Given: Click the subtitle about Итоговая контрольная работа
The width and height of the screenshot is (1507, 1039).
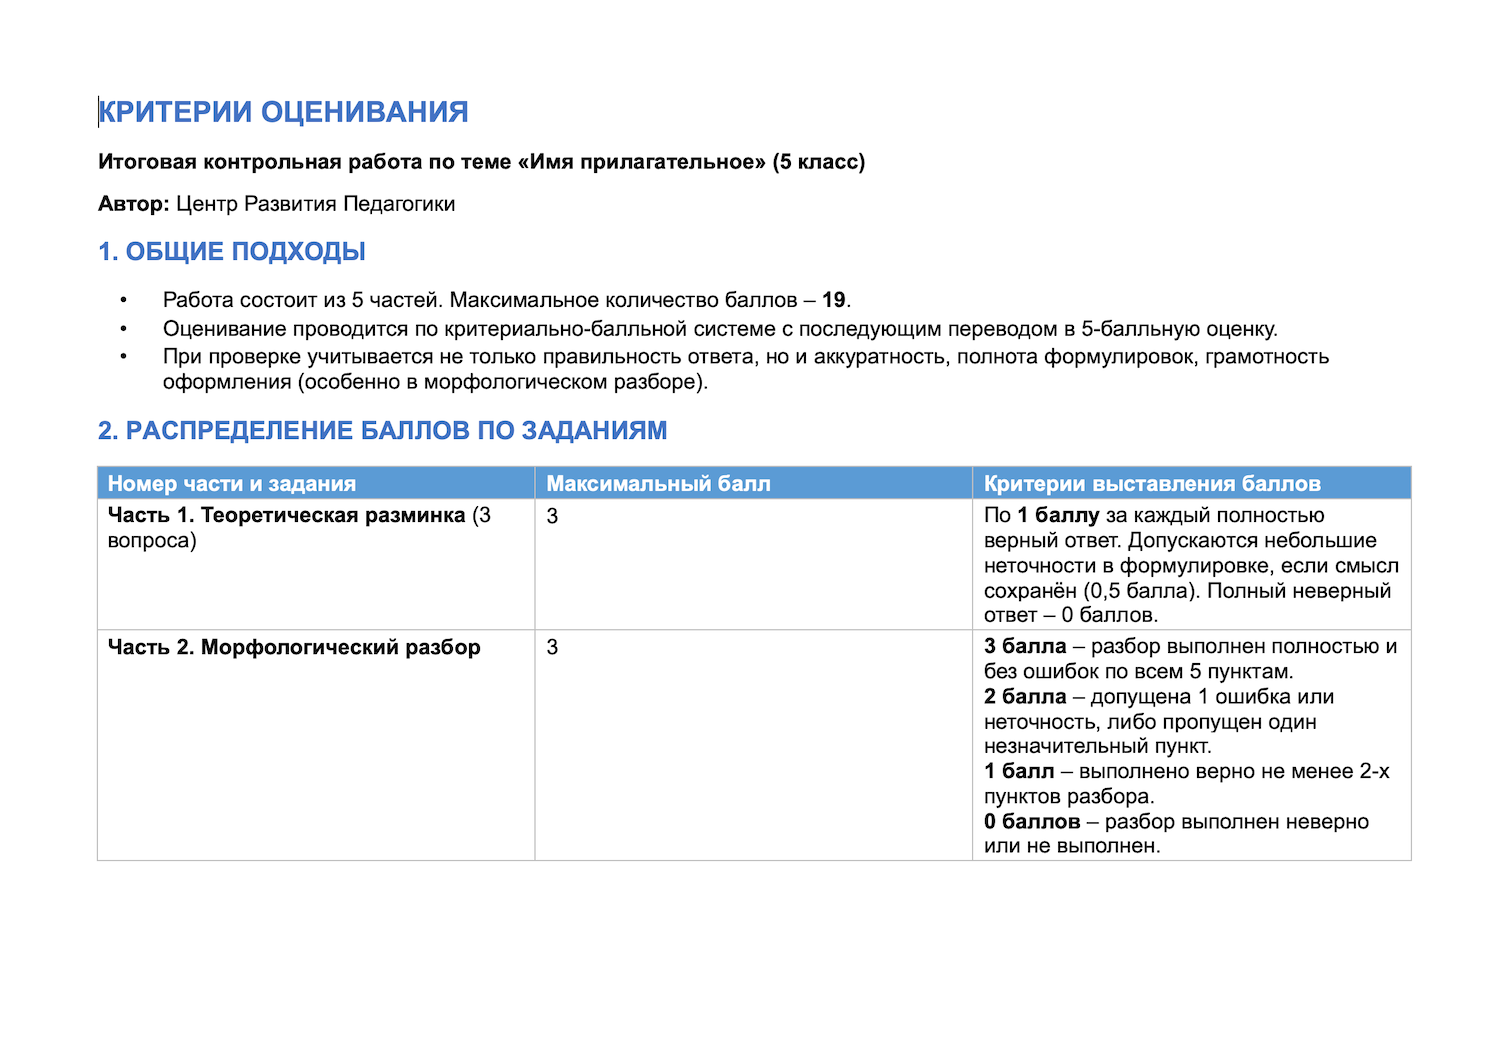Looking at the screenshot, I should coord(481,162).
